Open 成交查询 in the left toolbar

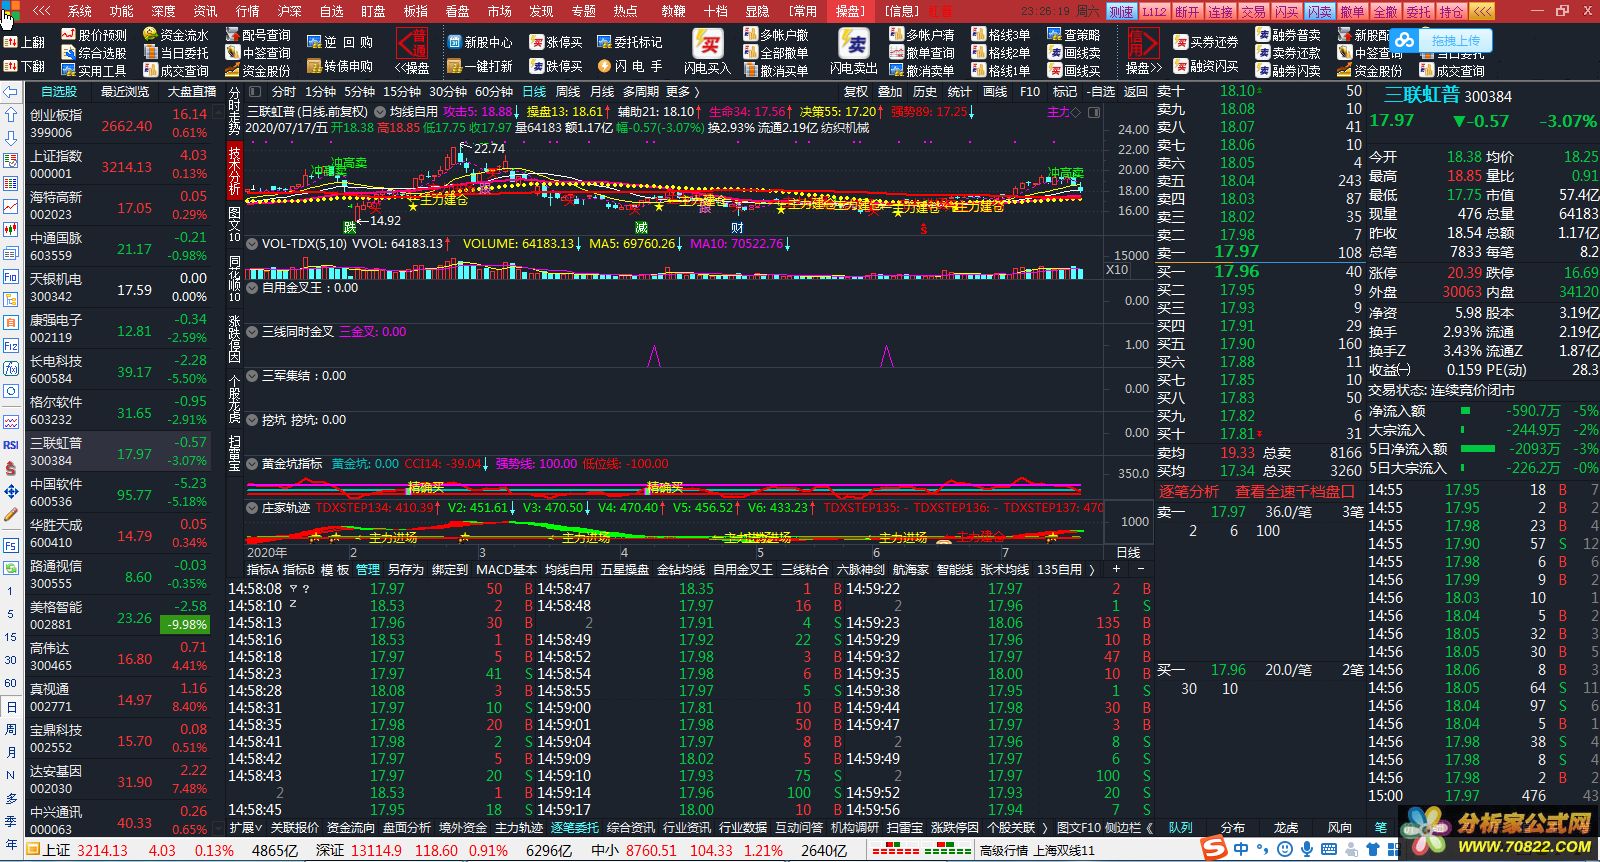(x=176, y=71)
